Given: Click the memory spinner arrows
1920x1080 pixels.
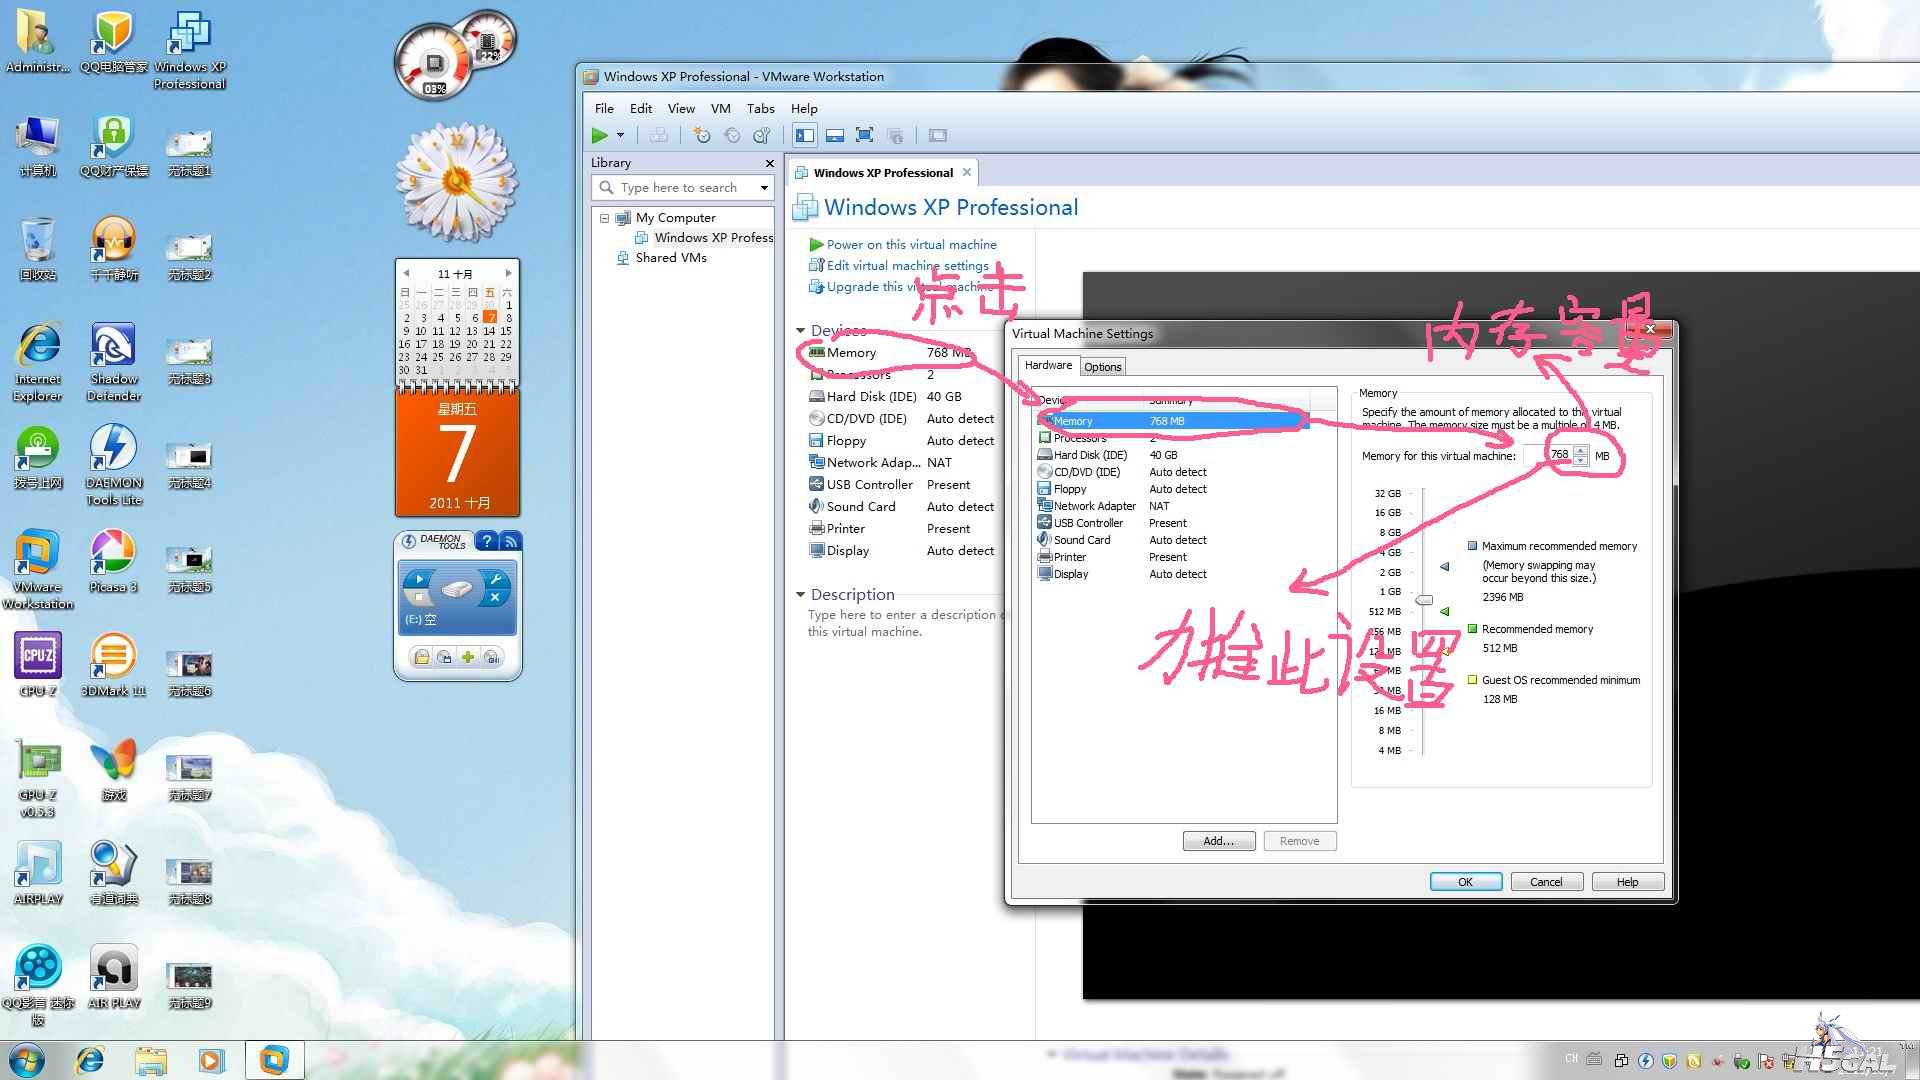Looking at the screenshot, I should click(x=1580, y=455).
